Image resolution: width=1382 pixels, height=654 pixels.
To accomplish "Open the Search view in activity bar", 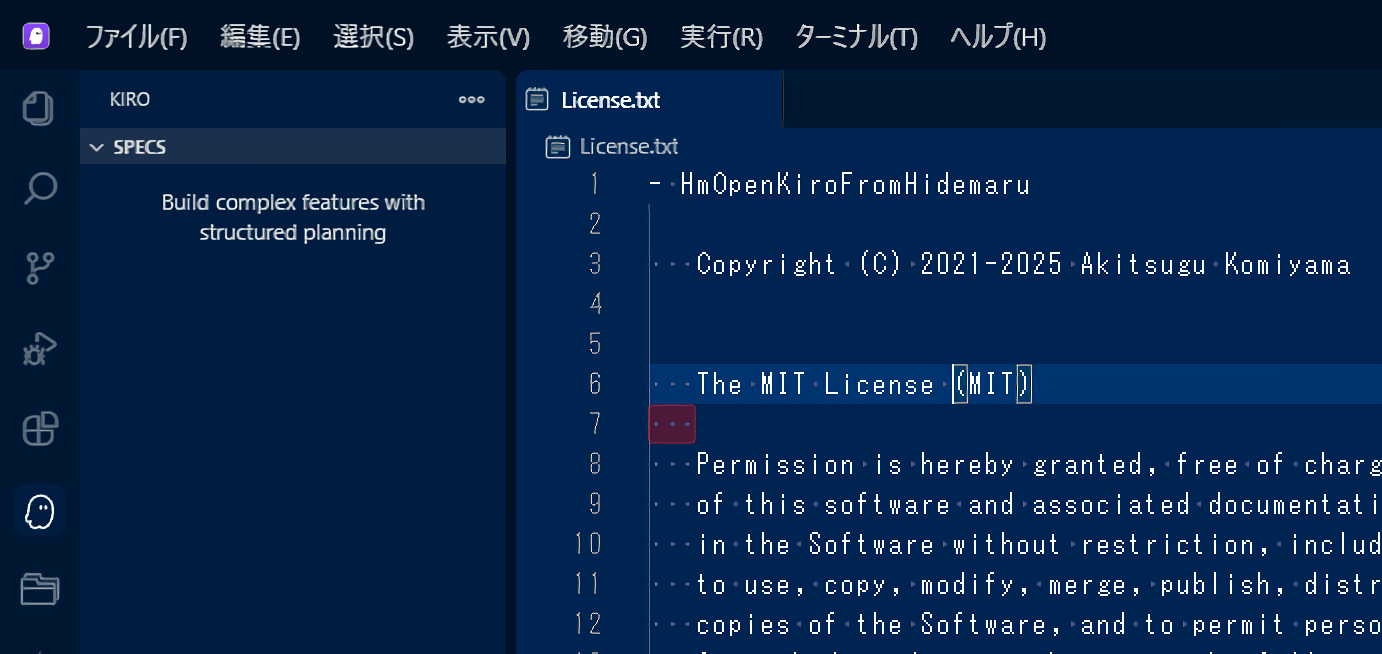I will pos(39,188).
